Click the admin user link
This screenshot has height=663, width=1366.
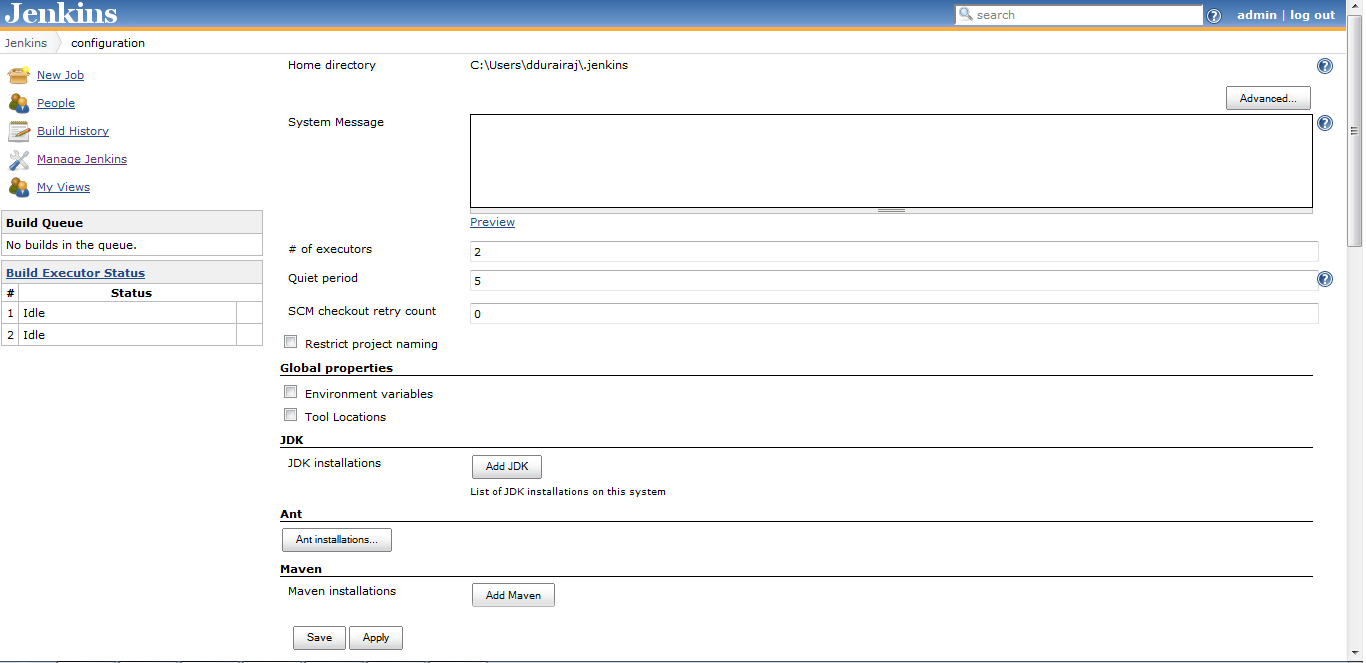click(x=1257, y=15)
